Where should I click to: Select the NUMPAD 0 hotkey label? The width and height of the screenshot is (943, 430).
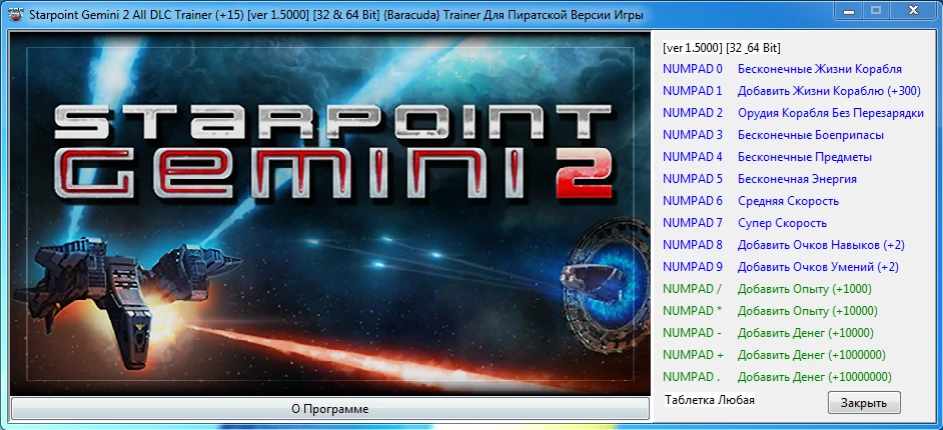click(x=692, y=69)
